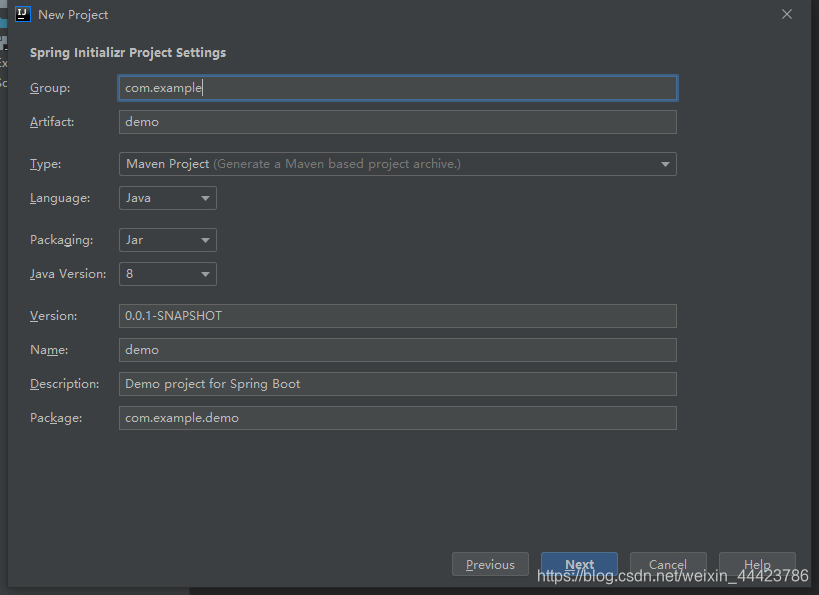Click the Language label
819x595 pixels.
click(x=60, y=198)
